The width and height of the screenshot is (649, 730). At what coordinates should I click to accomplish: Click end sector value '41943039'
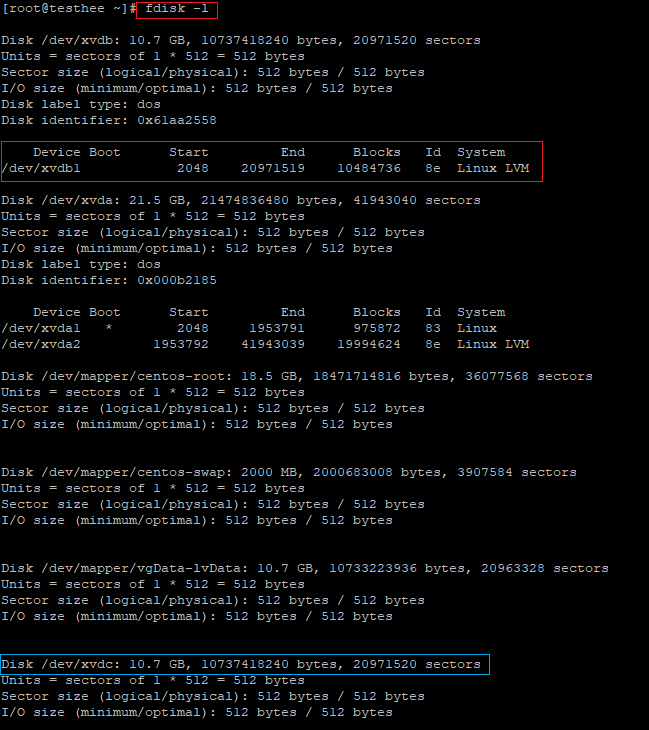click(273, 345)
